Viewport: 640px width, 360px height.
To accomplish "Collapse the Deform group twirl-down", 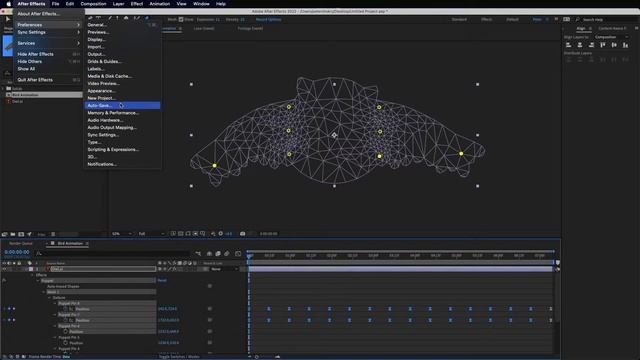I will tap(49, 298).
